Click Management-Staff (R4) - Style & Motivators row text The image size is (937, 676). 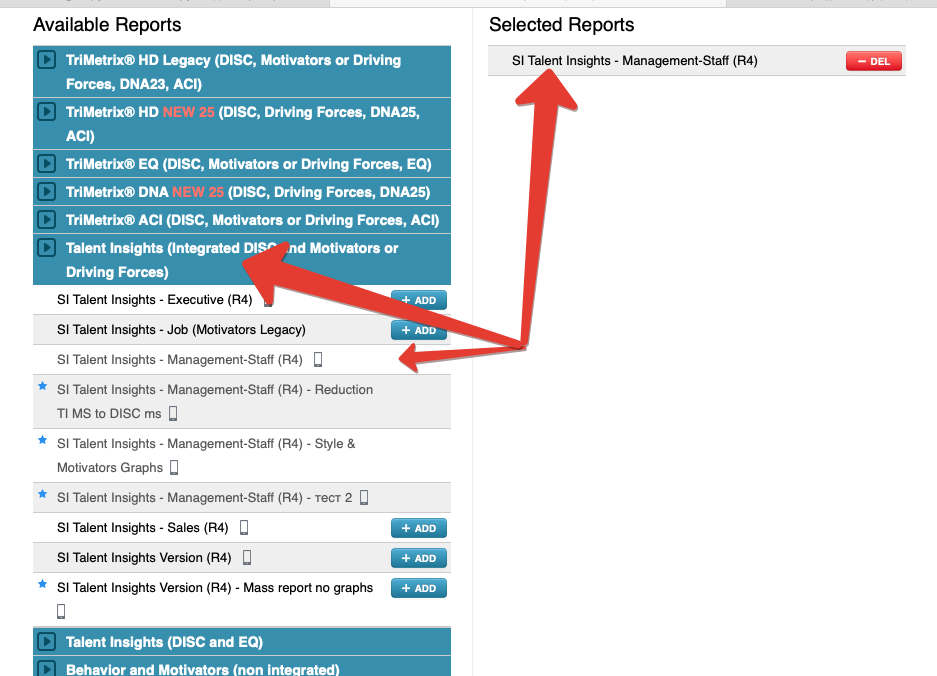click(x=206, y=455)
